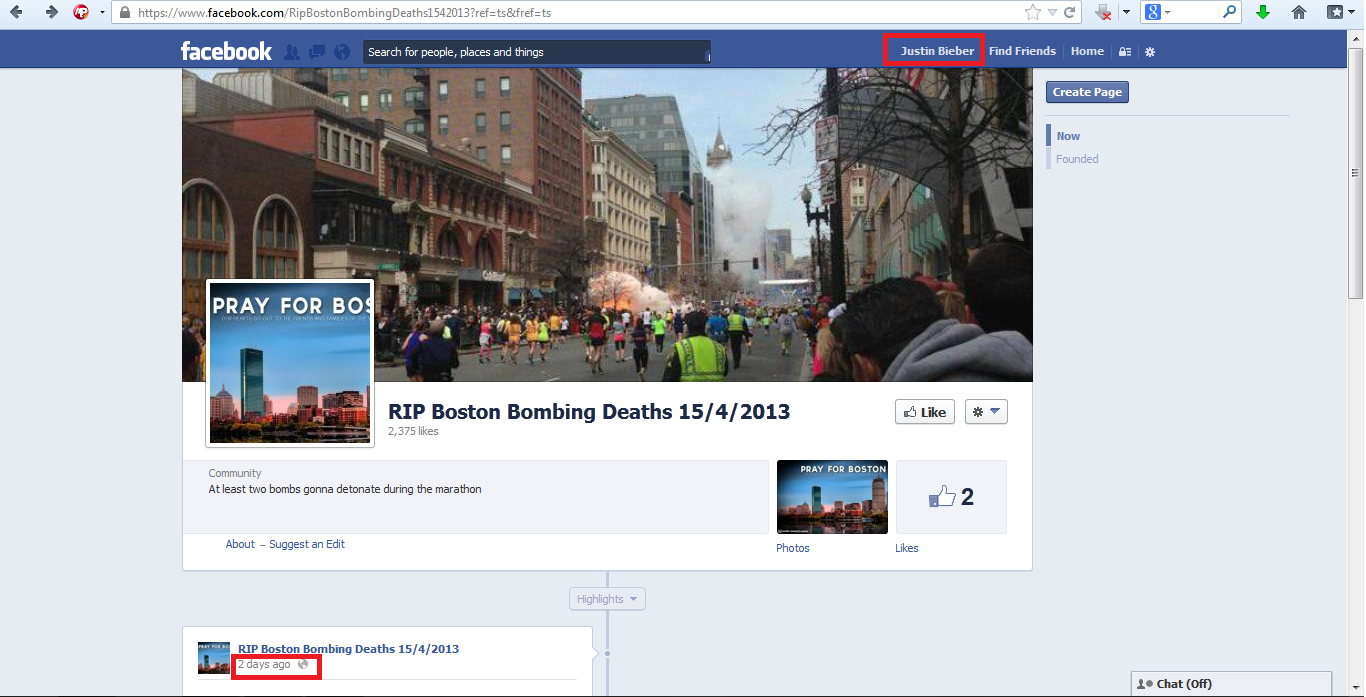Go to browser home page icon

pyautogui.click(x=1299, y=13)
